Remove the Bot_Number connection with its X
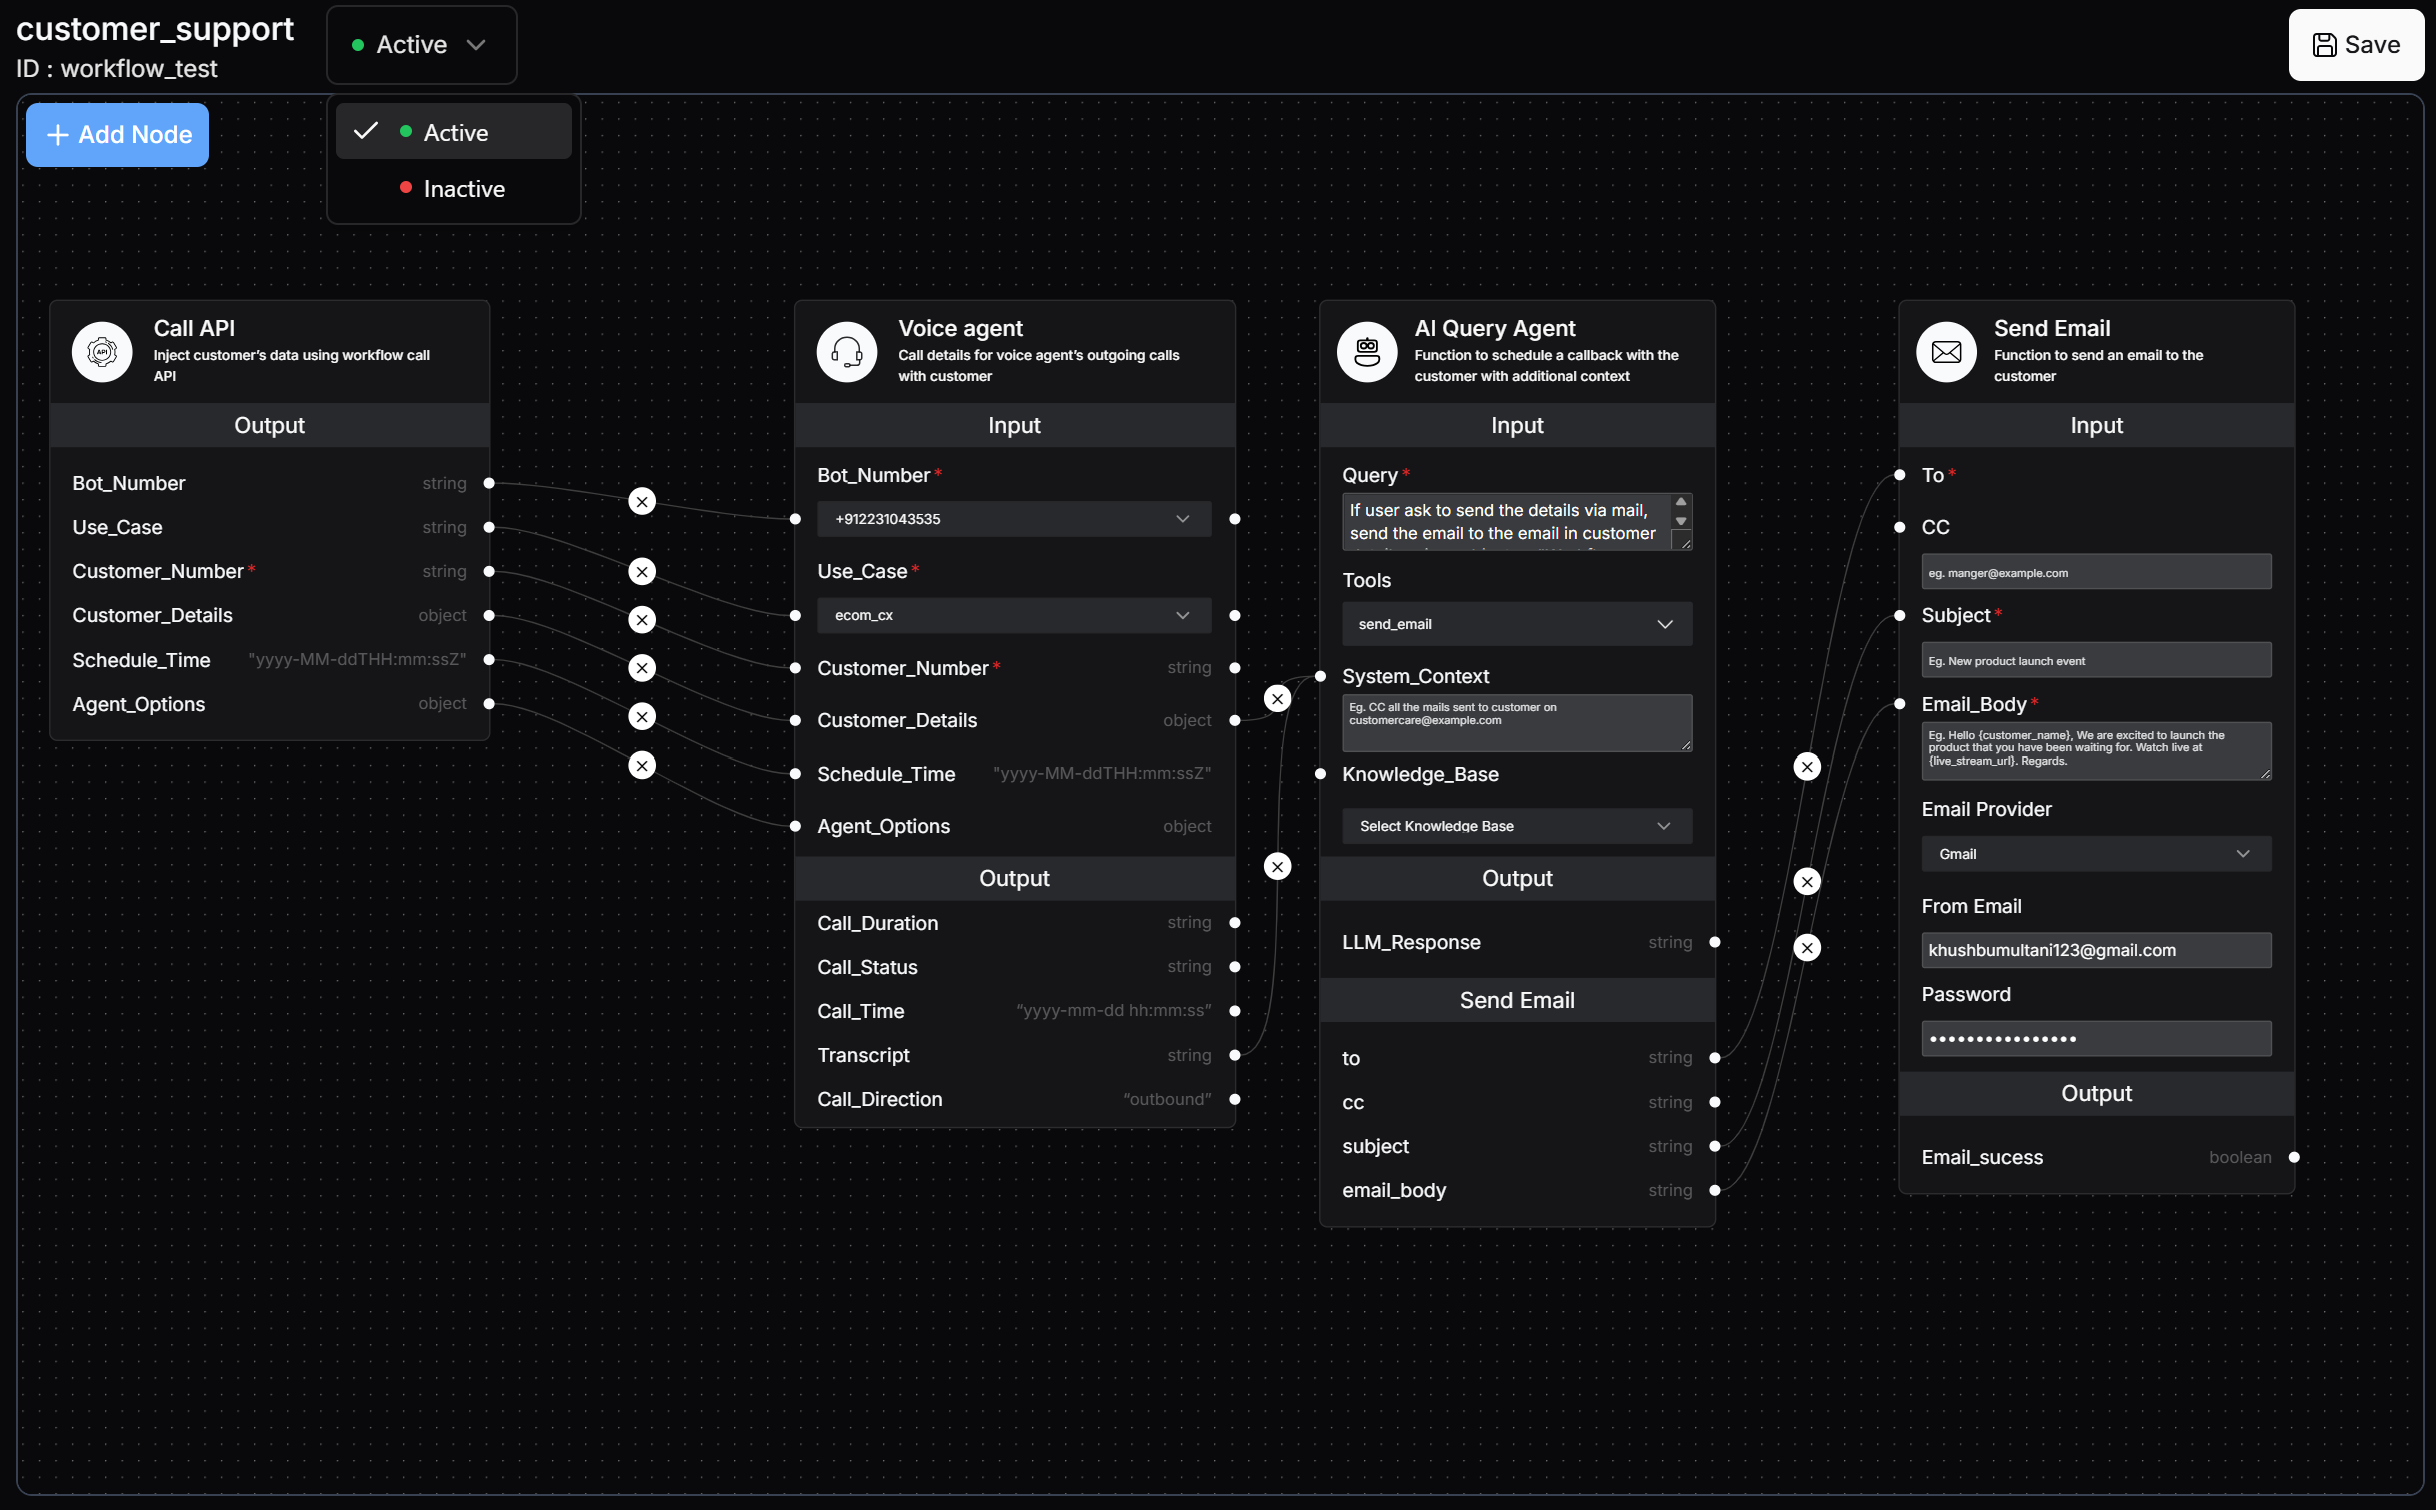Viewport: 2436px width, 1510px height. pyautogui.click(x=642, y=502)
